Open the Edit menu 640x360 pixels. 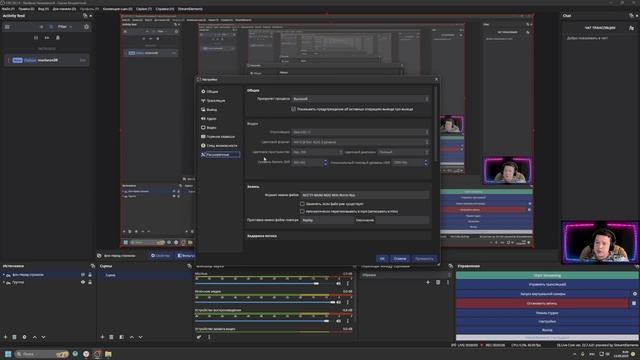[26, 9]
